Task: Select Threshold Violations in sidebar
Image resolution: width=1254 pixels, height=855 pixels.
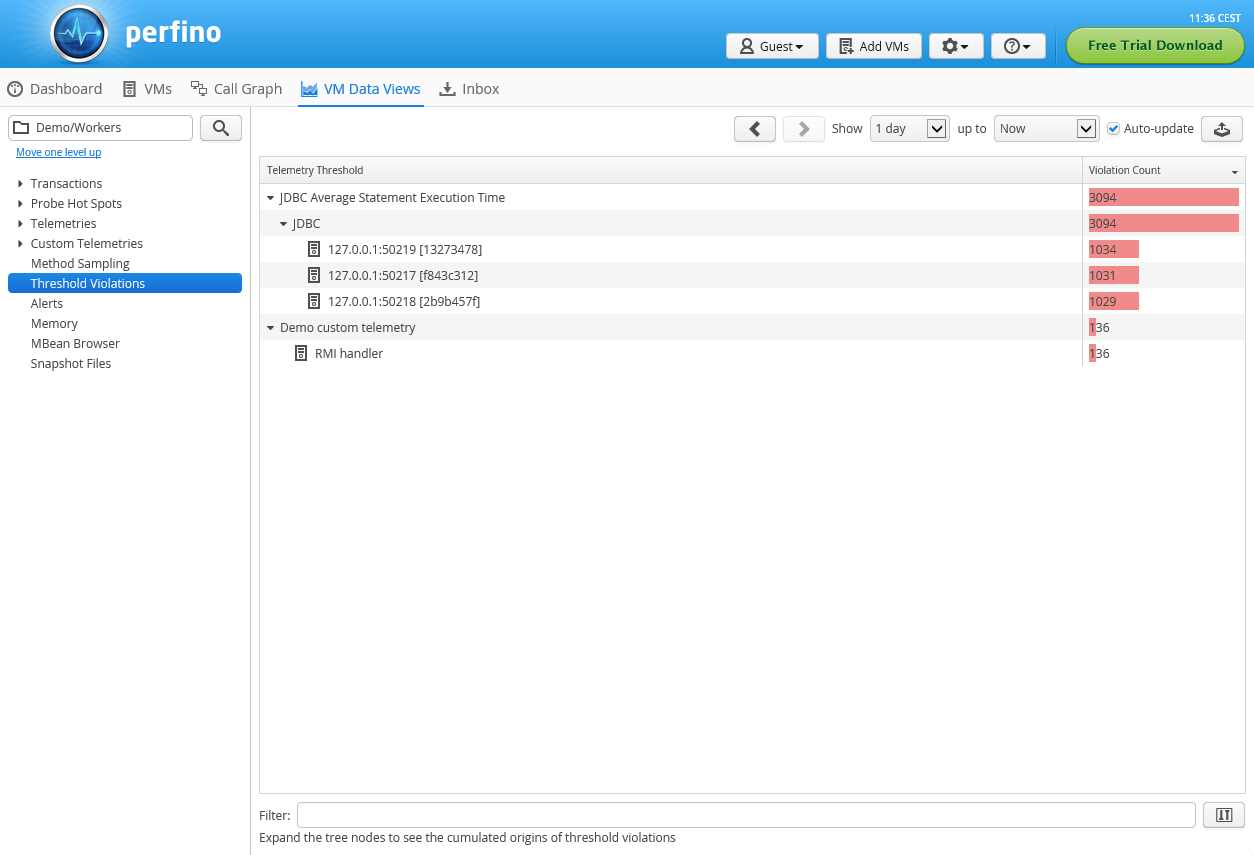Action: (x=125, y=283)
